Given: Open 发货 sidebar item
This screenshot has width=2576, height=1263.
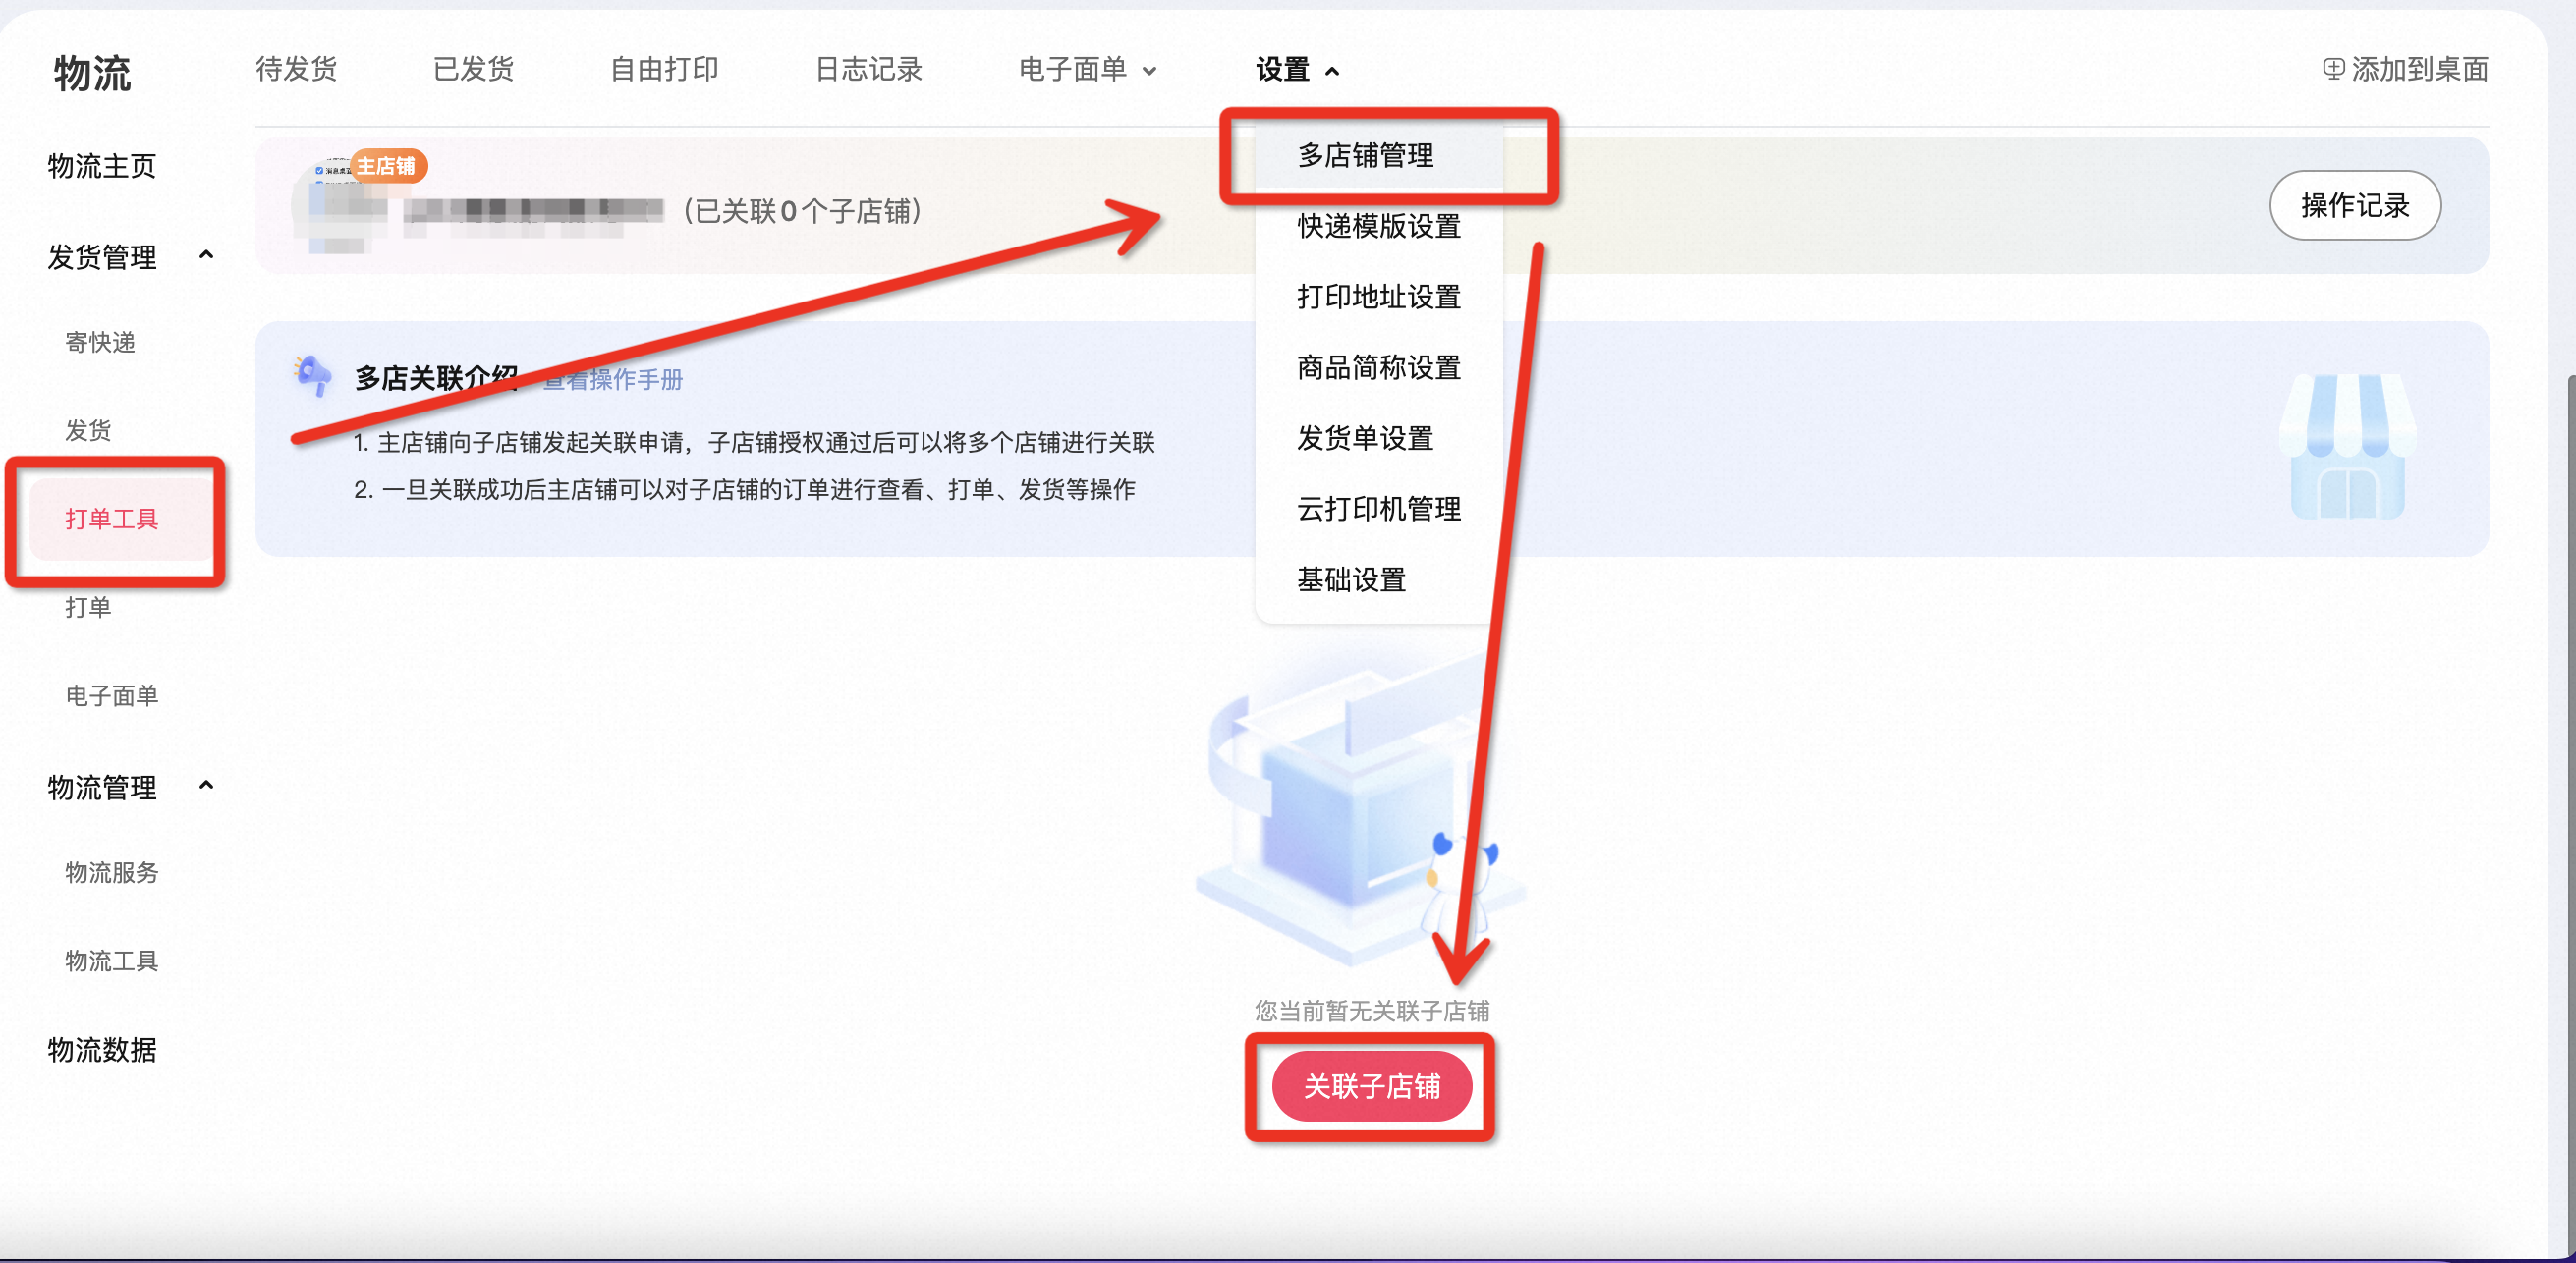Looking at the screenshot, I should [88, 430].
